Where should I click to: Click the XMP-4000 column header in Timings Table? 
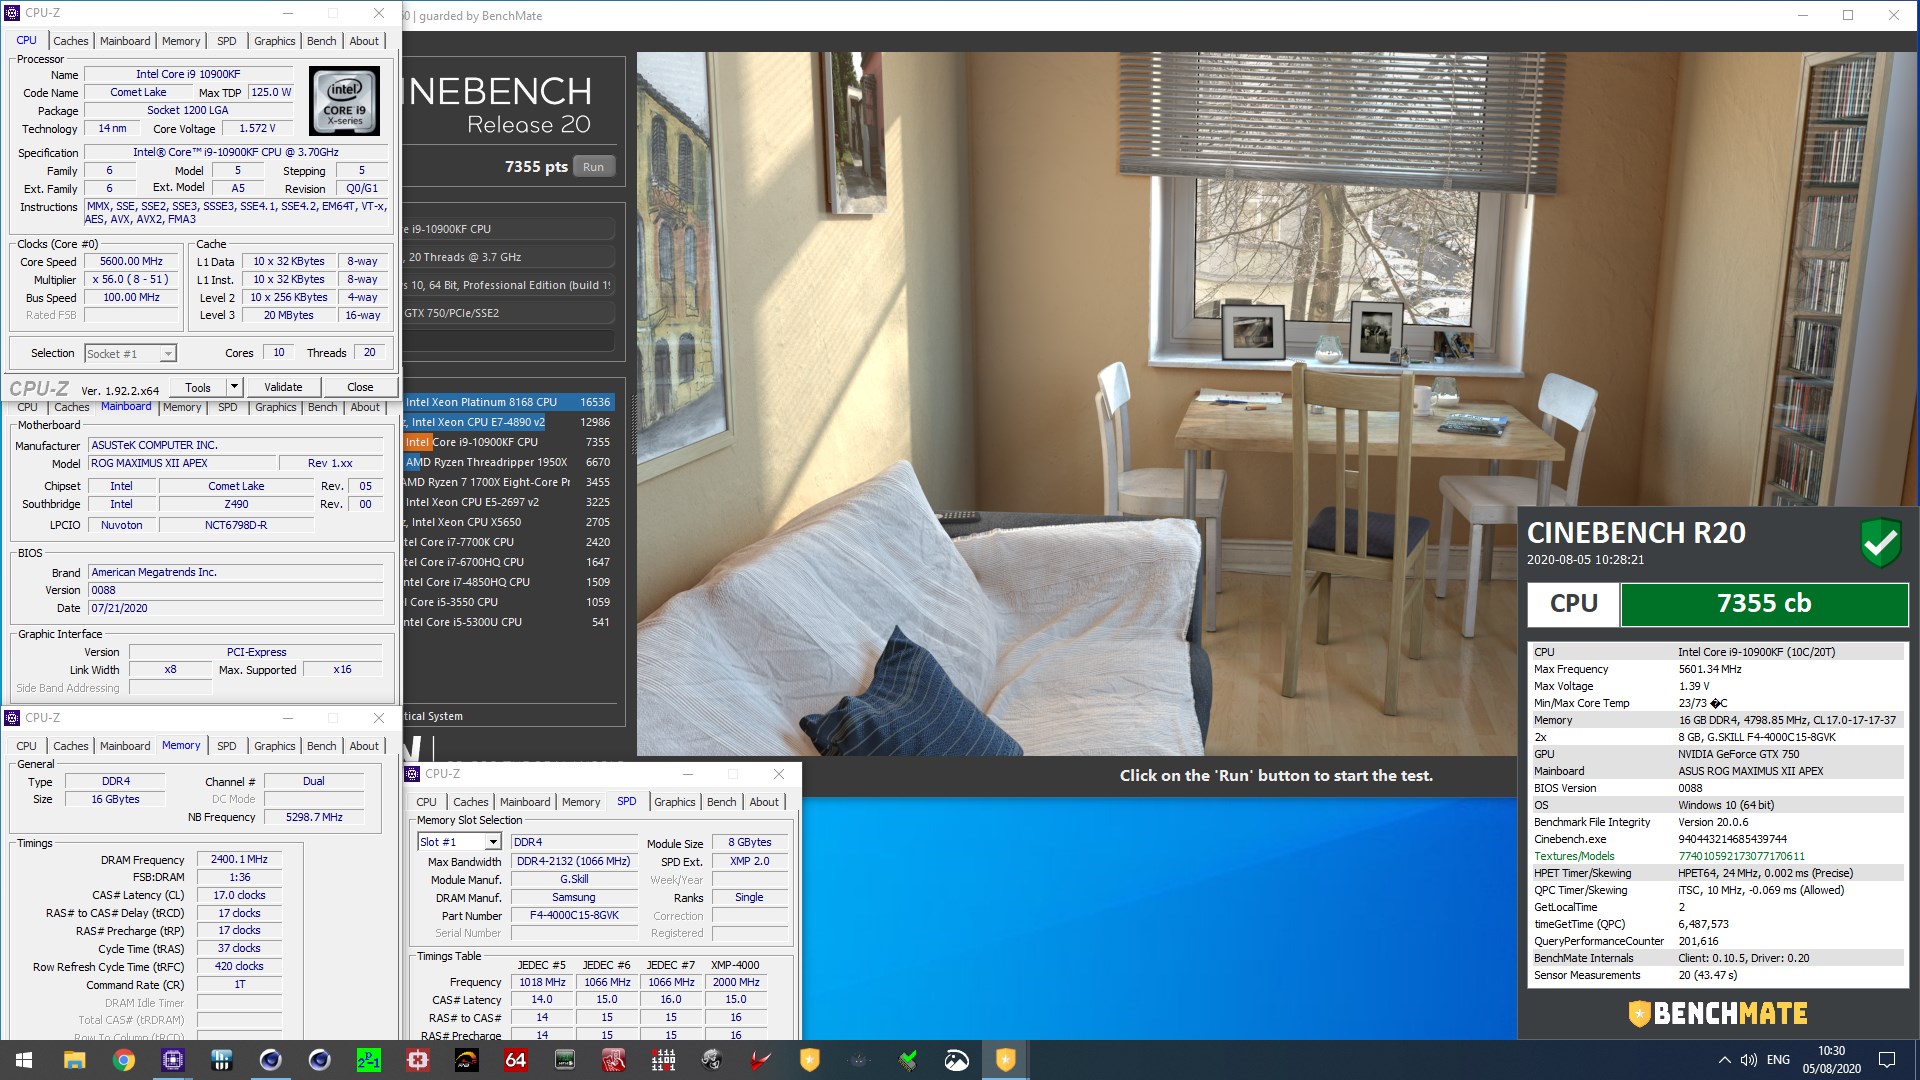735,965
